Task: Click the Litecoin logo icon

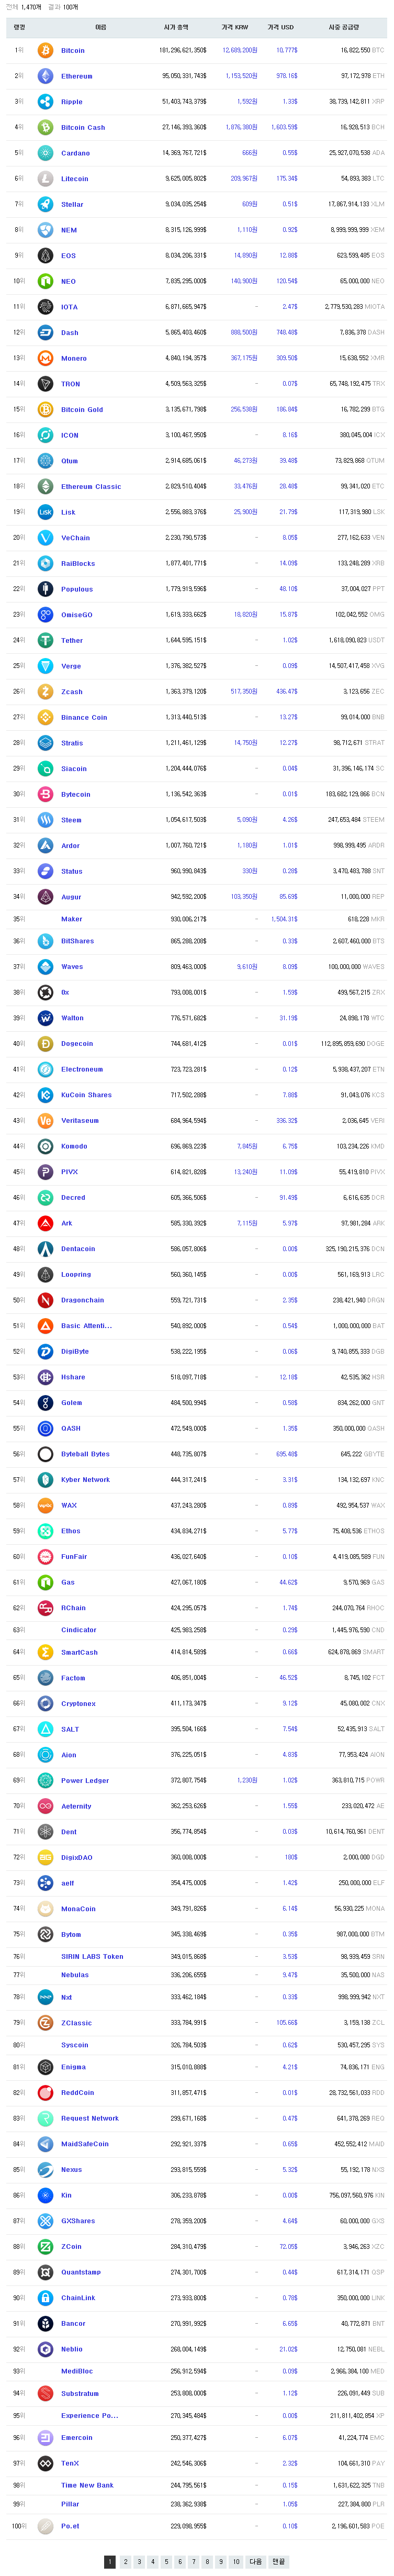Action: [45, 178]
